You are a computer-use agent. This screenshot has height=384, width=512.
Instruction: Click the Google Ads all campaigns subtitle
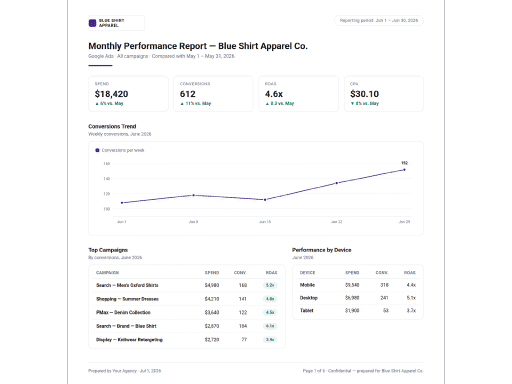click(x=161, y=56)
